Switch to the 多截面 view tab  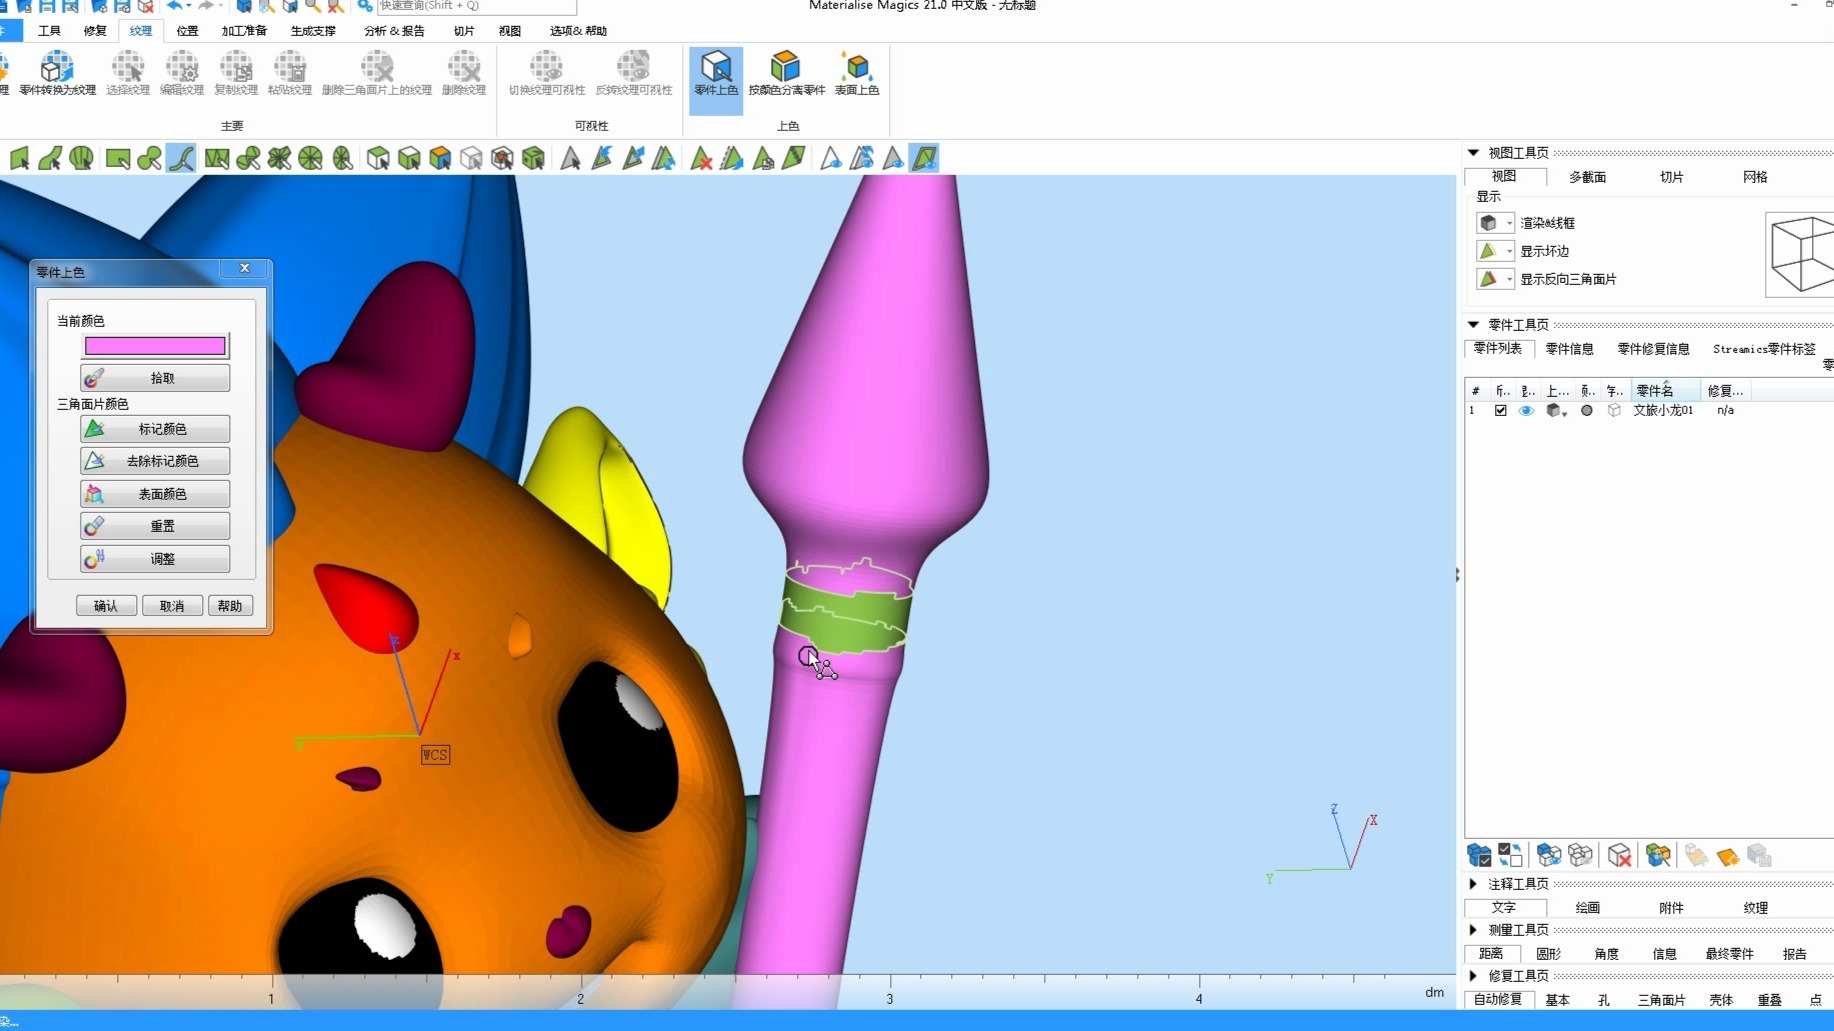point(1587,177)
